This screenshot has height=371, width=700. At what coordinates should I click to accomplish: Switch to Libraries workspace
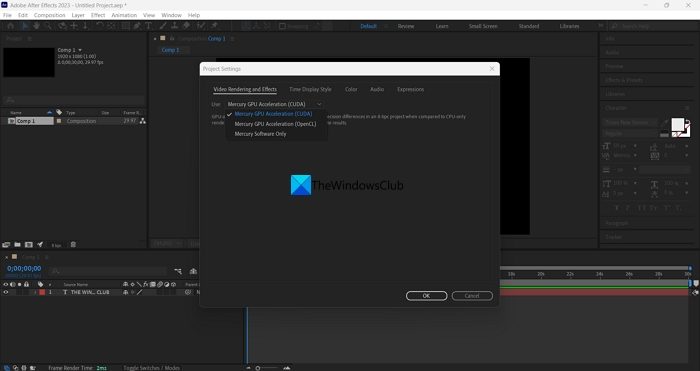(x=570, y=26)
